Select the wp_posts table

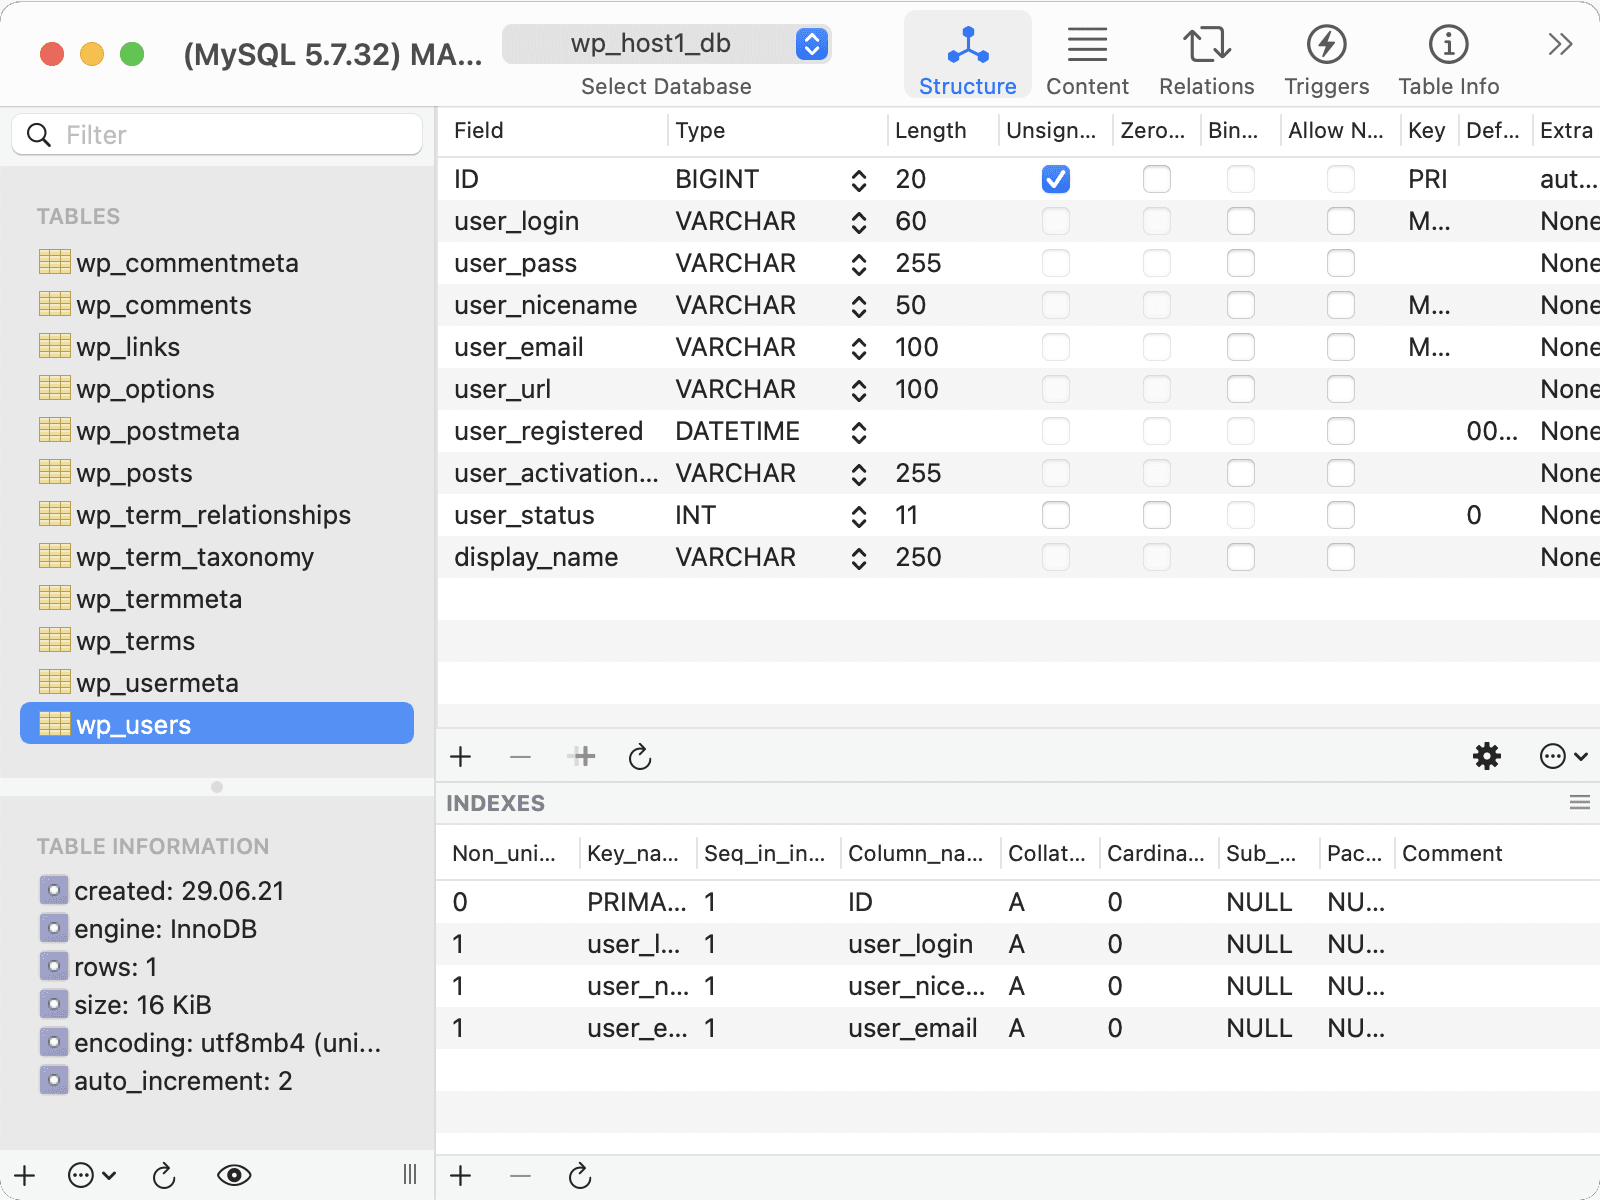tap(134, 473)
